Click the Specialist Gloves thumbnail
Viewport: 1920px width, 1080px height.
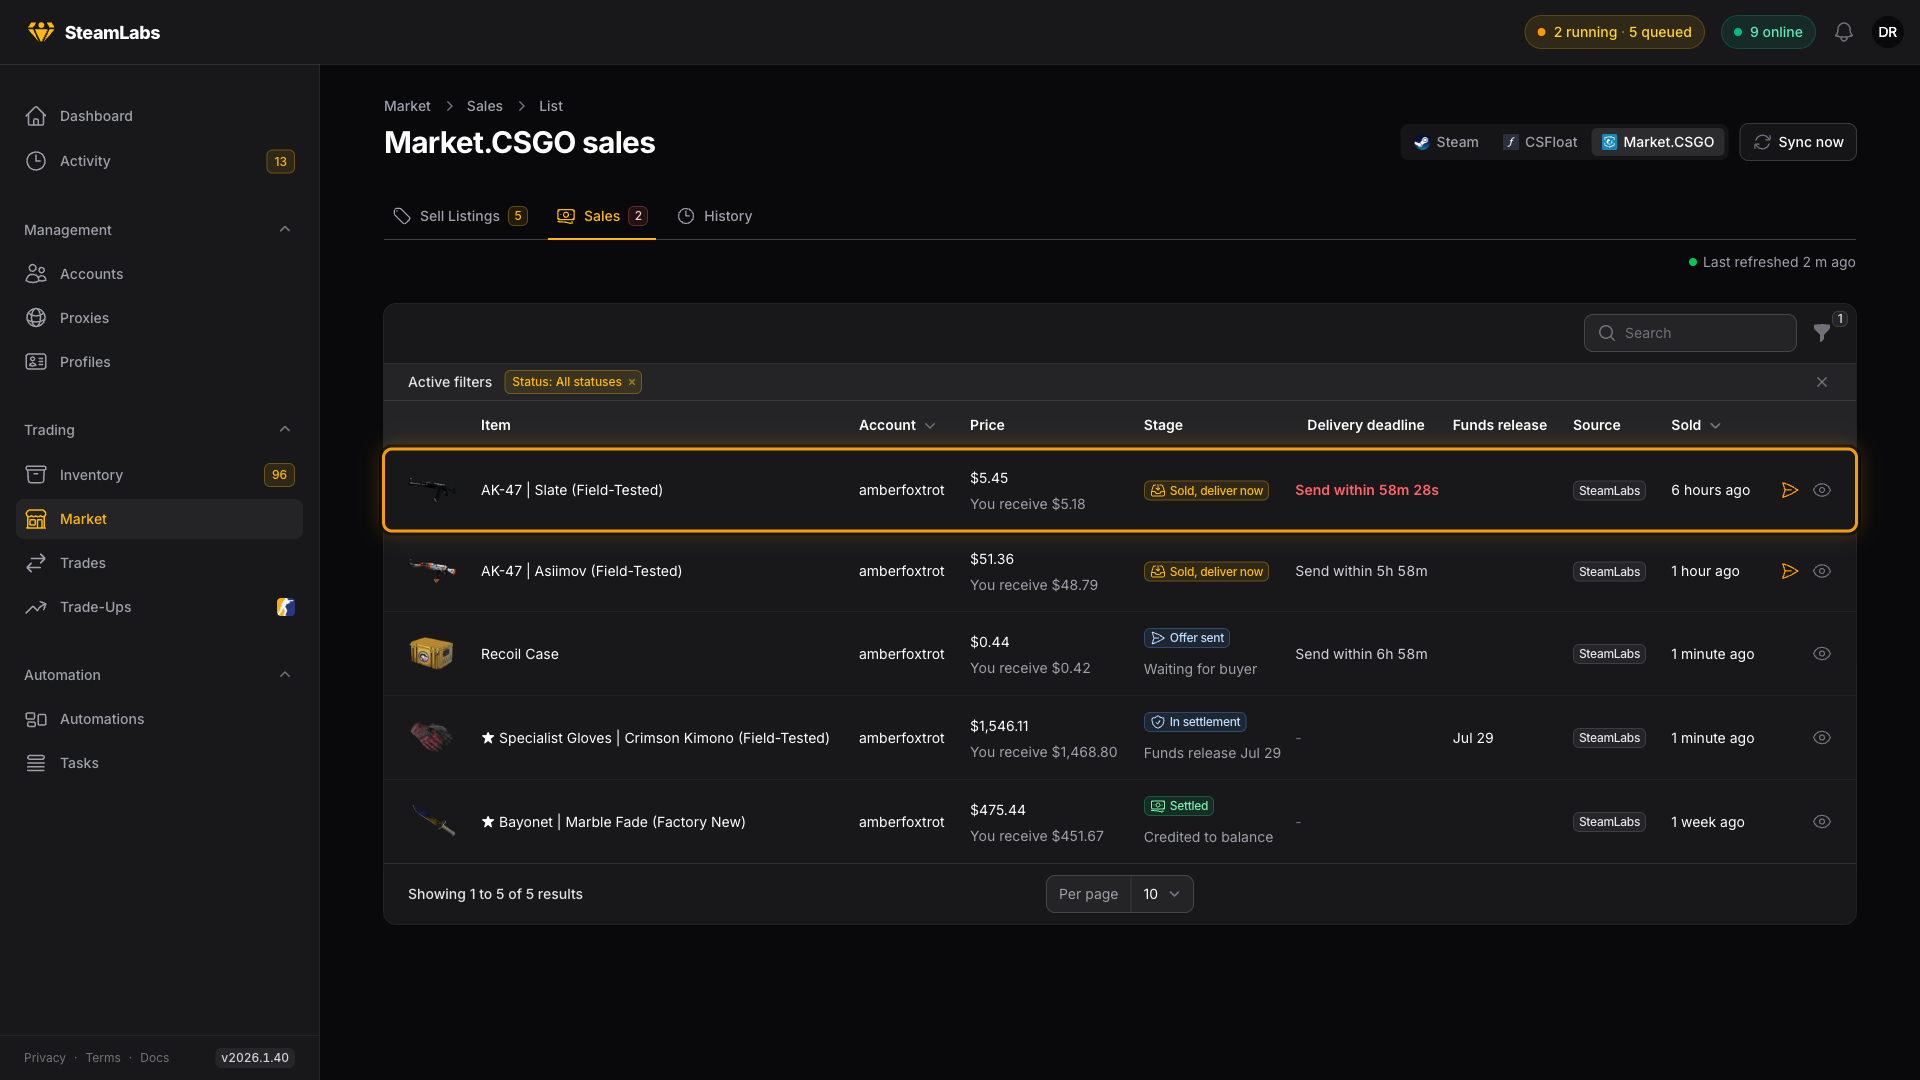[x=432, y=738]
